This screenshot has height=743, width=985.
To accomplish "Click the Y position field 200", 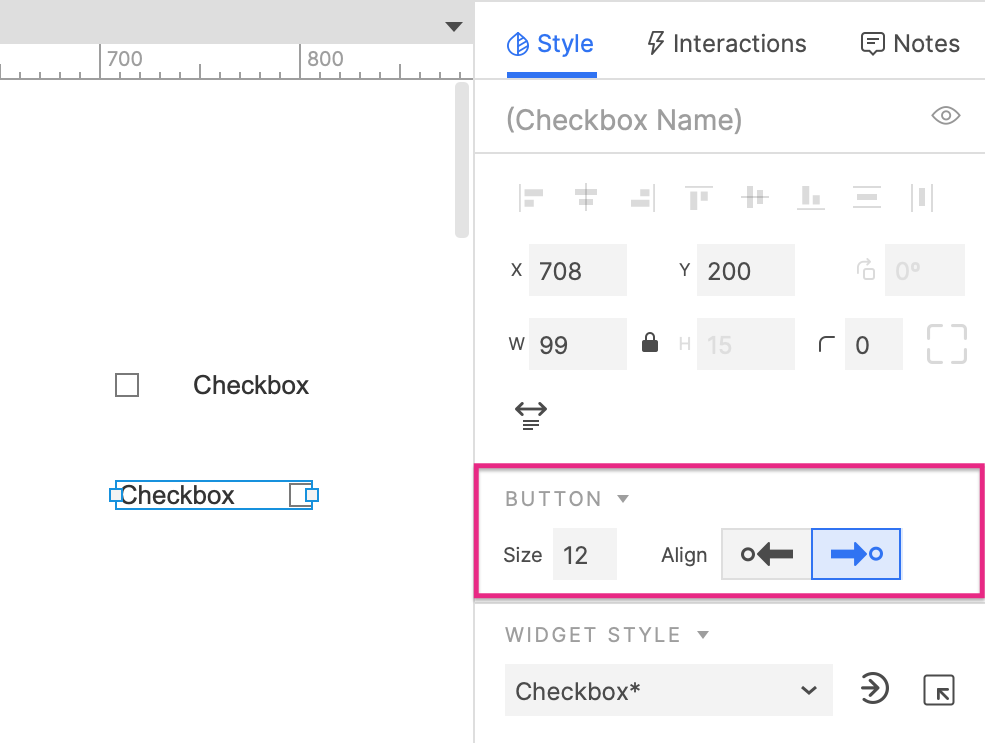I will tap(745, 270).
